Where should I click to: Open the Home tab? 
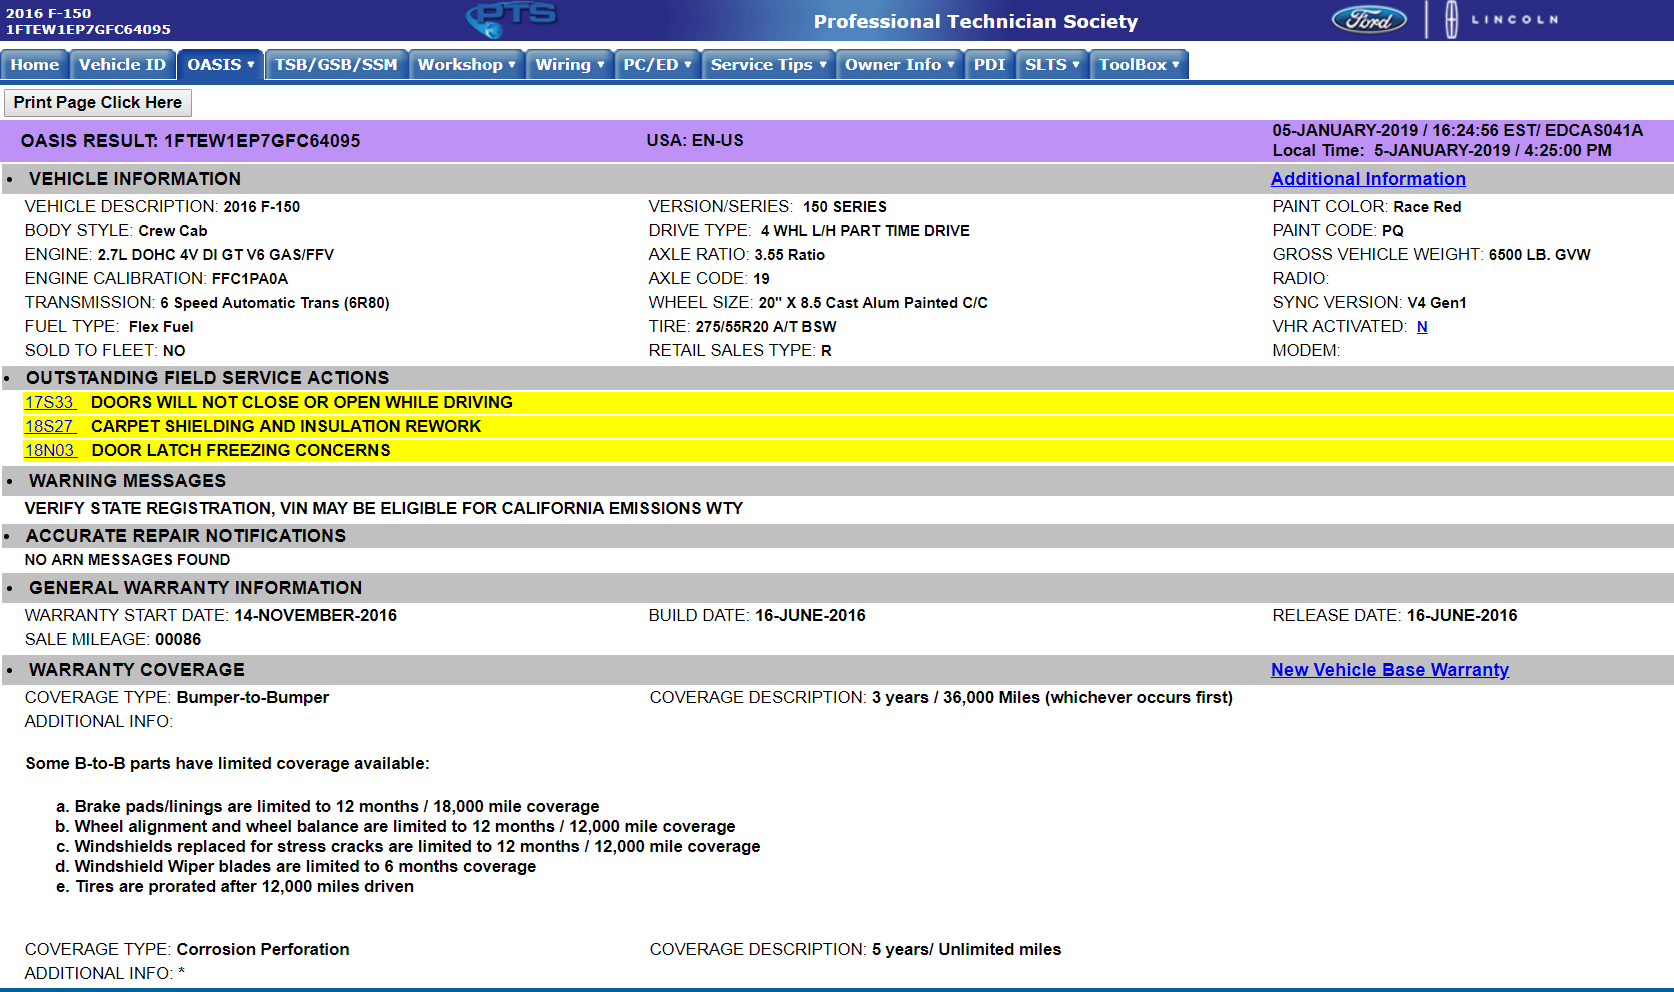tap(35, 65)
